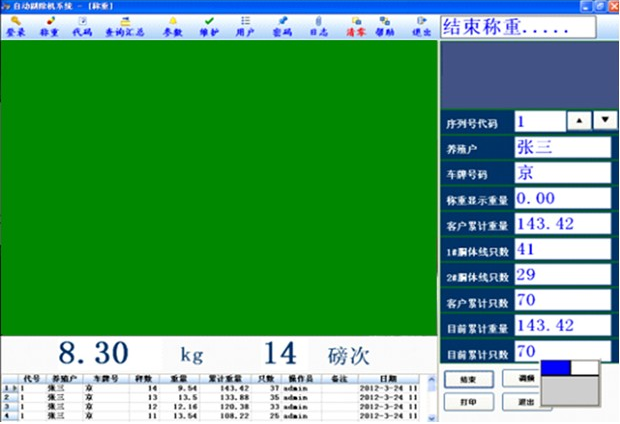This screenshot has height=424, width=620.
Task: Click the 打印 (print) button
Action: (465, 401)
